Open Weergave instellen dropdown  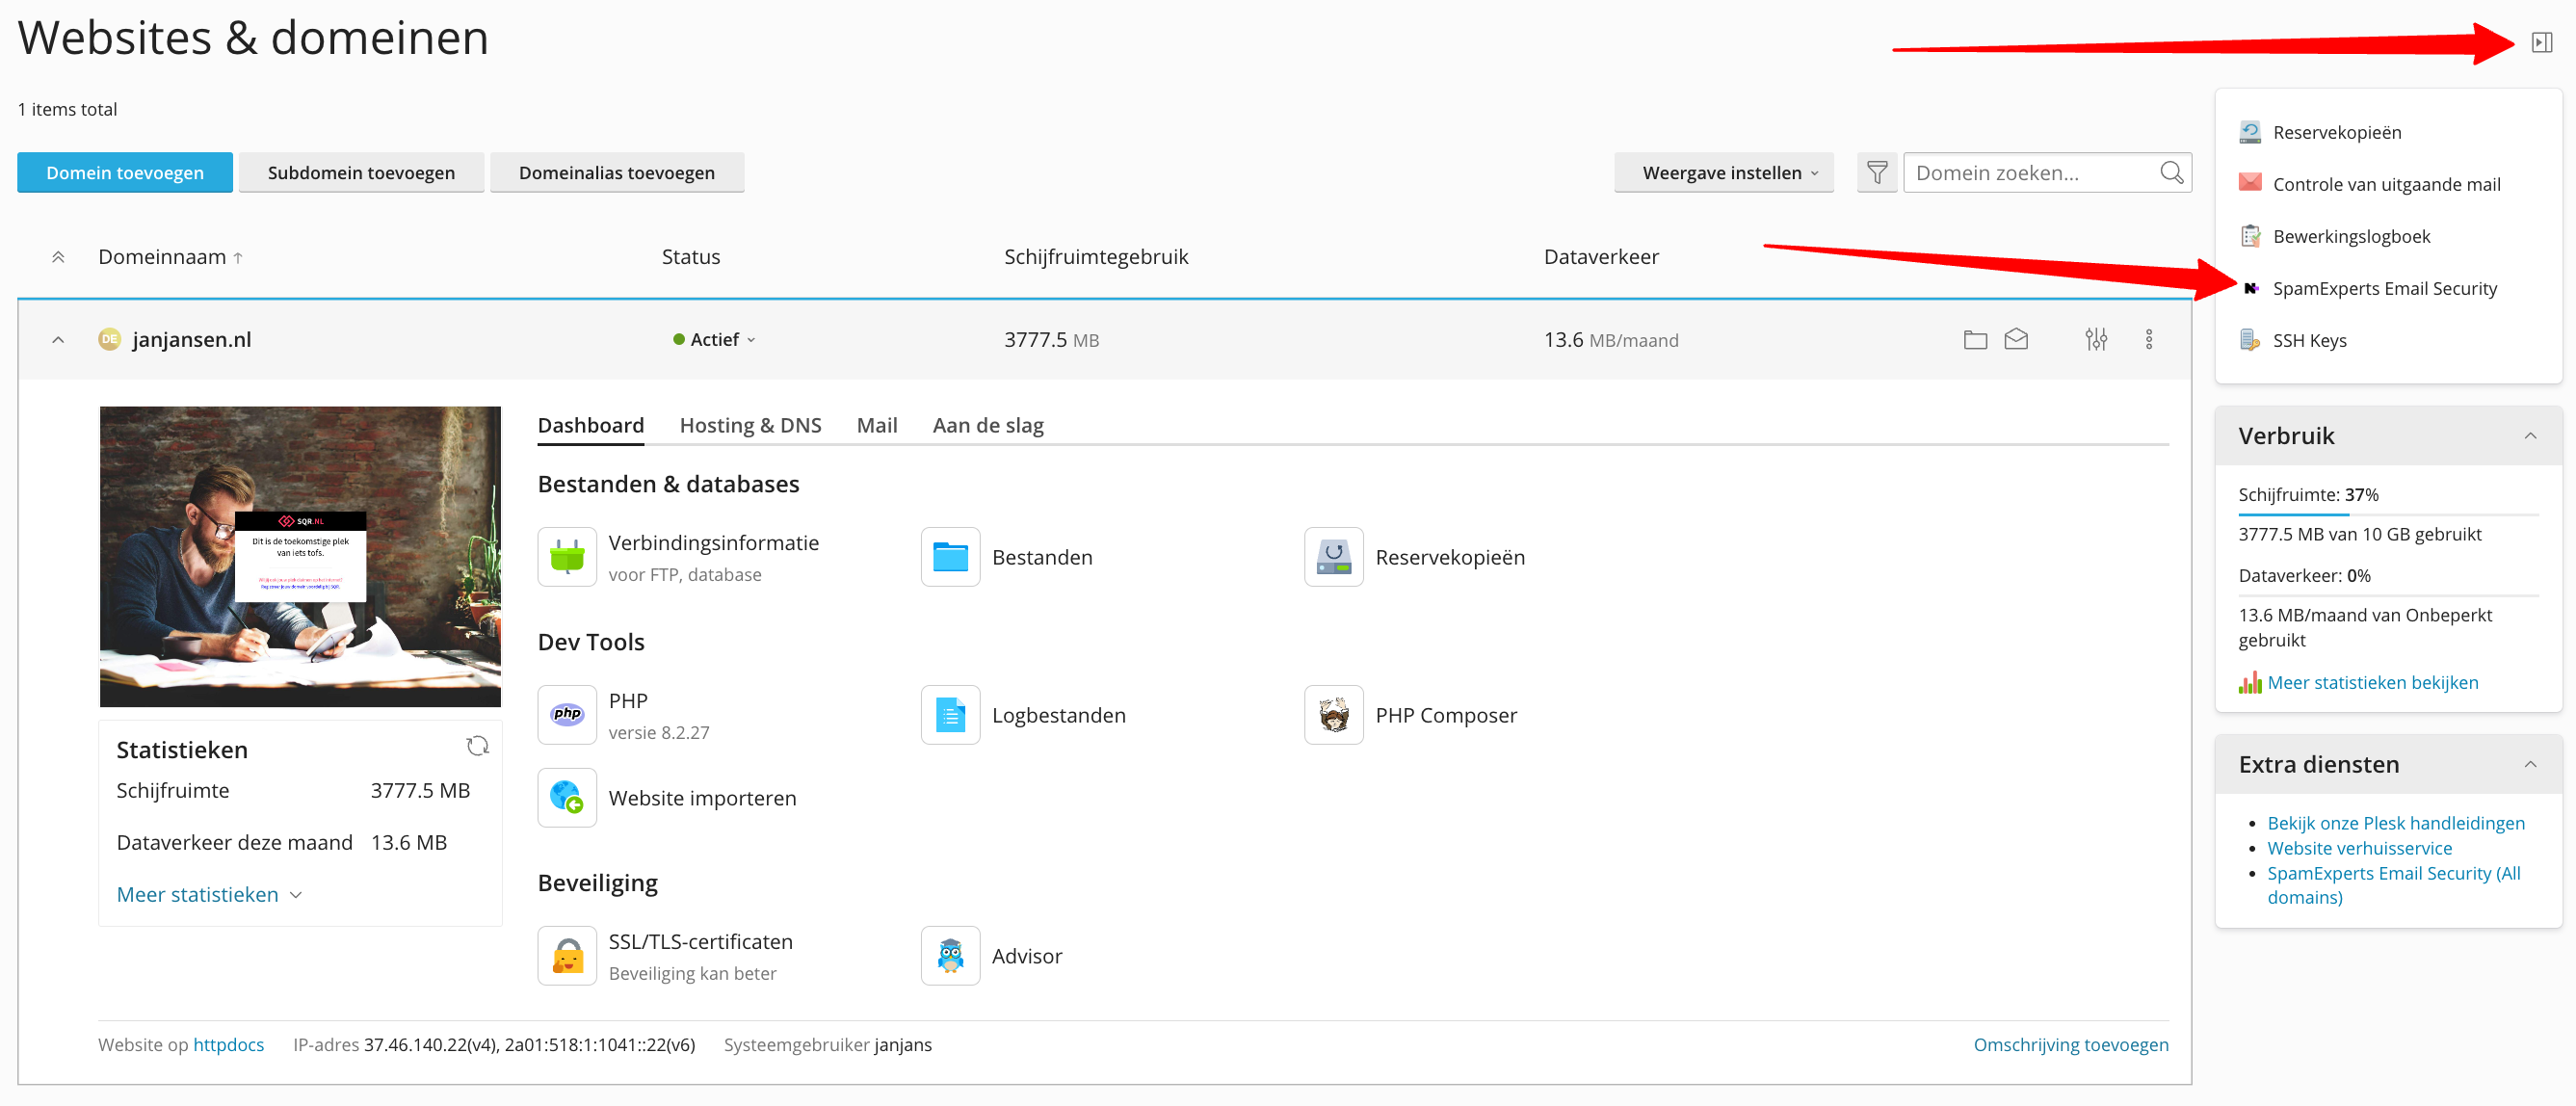click(x=1723, y=173)
